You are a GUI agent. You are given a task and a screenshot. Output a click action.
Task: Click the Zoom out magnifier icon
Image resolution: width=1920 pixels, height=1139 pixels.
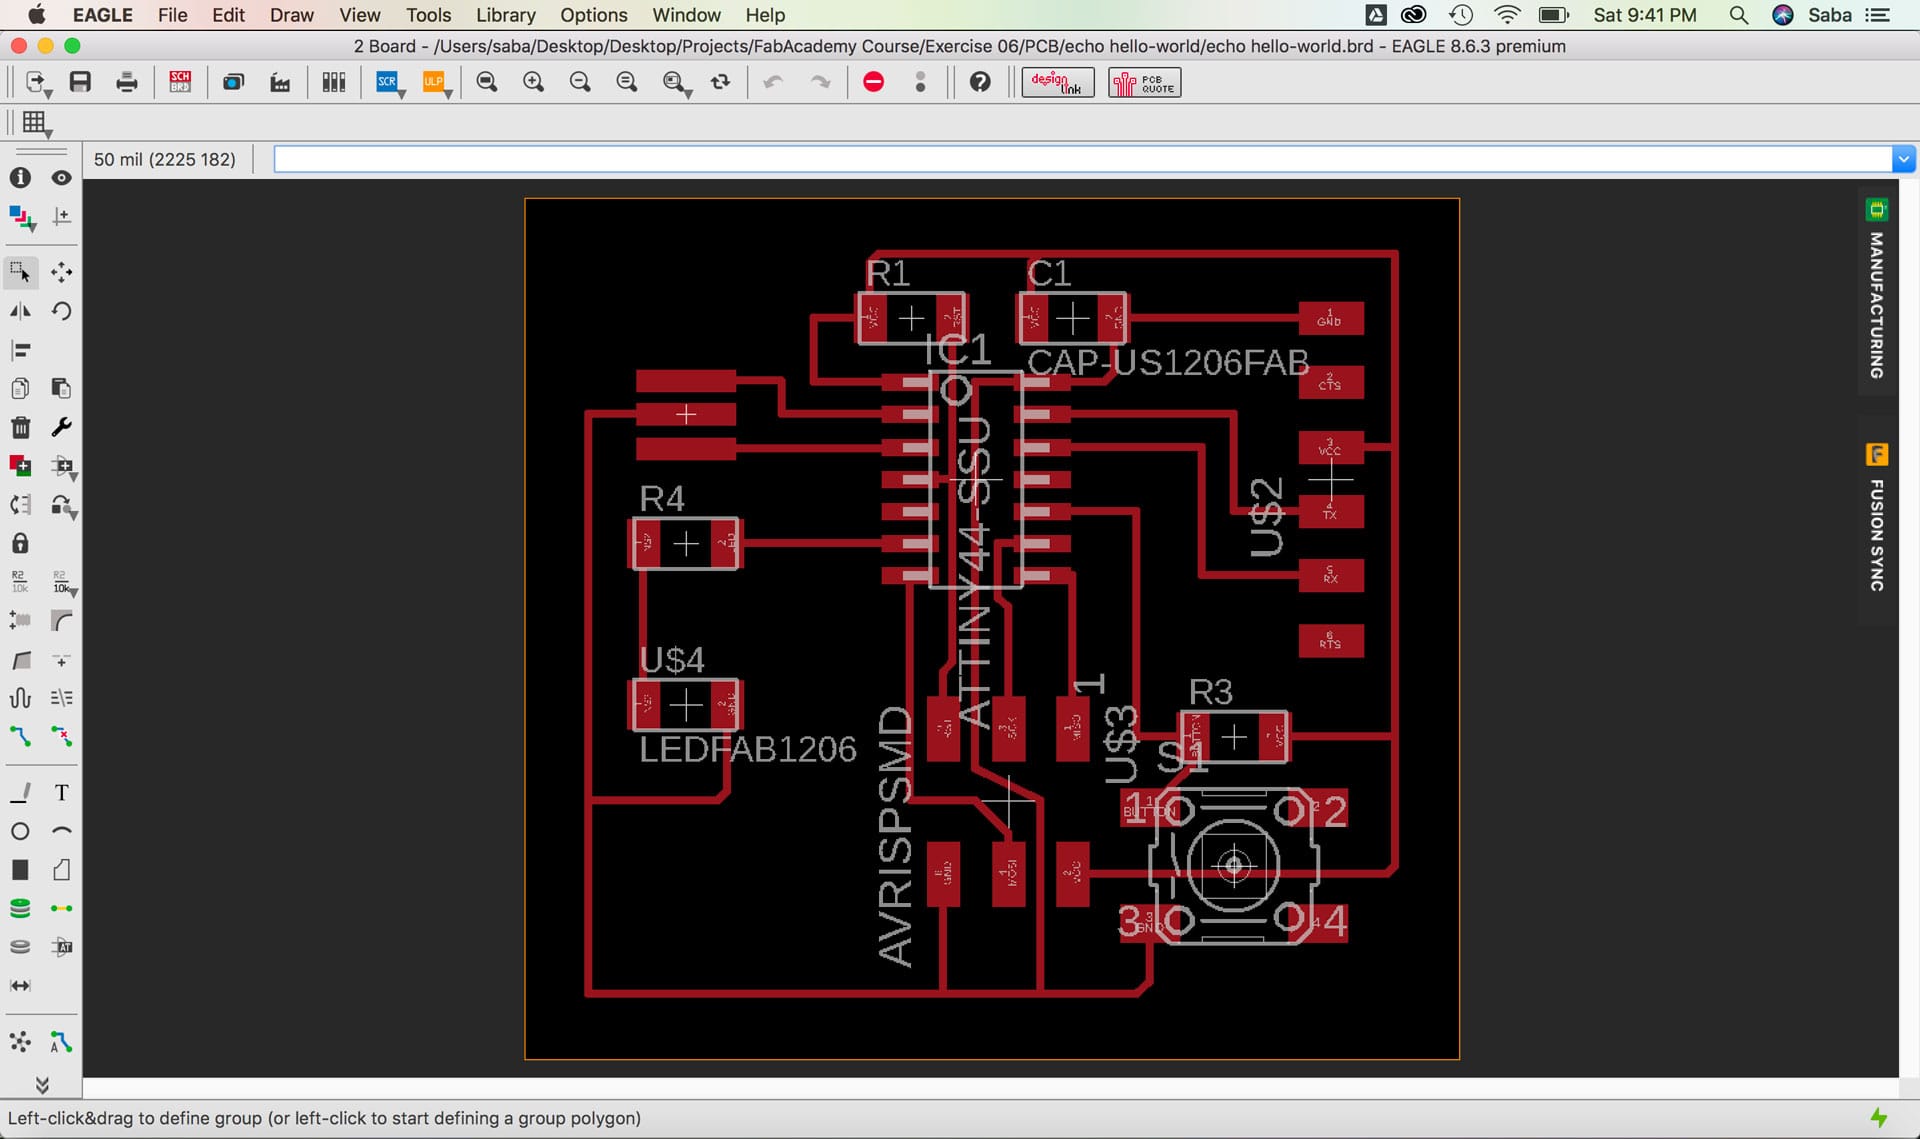coord(580,82)
